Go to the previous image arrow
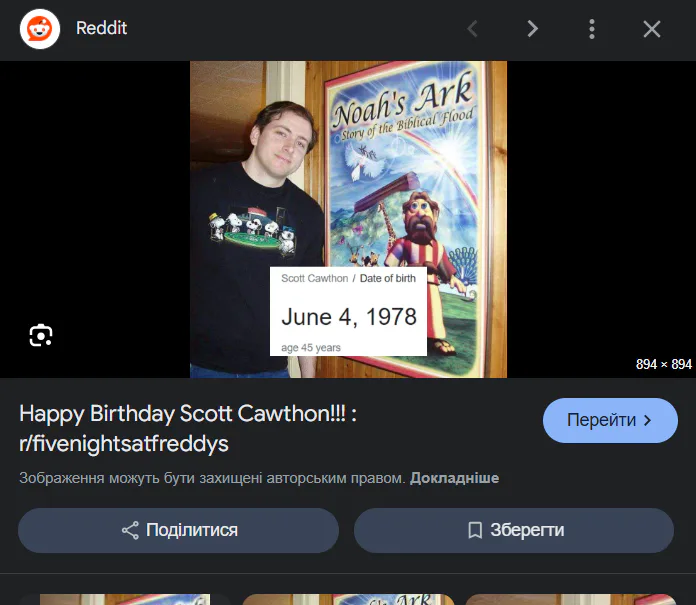696x605 pixels. 473,29
